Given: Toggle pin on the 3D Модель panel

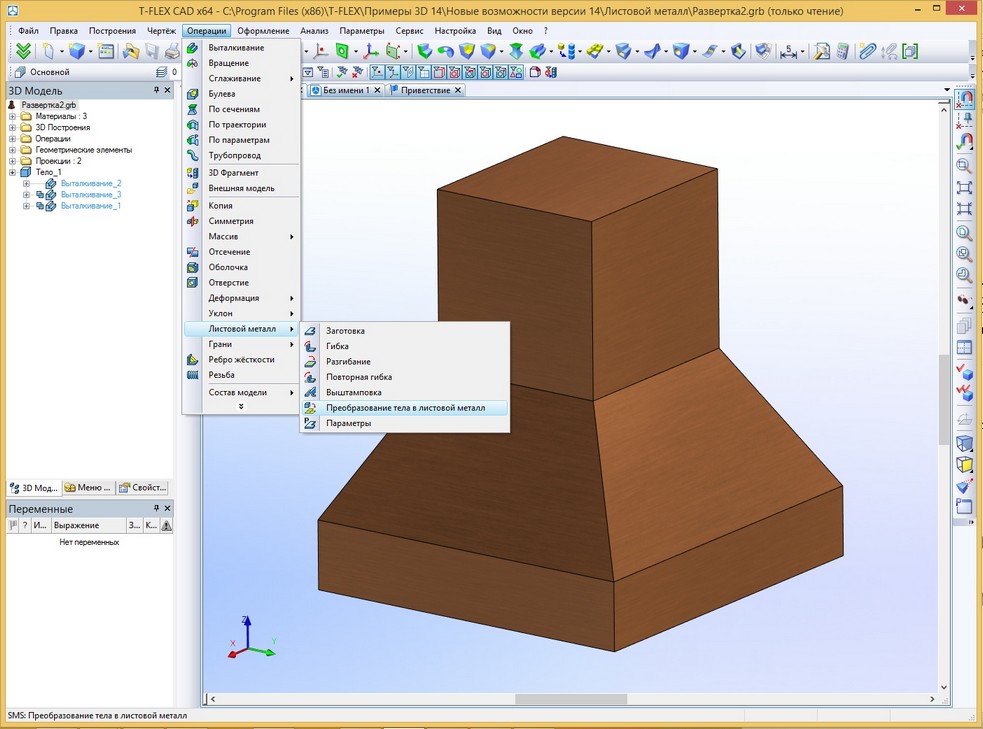Looking at the screenshot, I should pyautogui.click(x=156, y=90).
